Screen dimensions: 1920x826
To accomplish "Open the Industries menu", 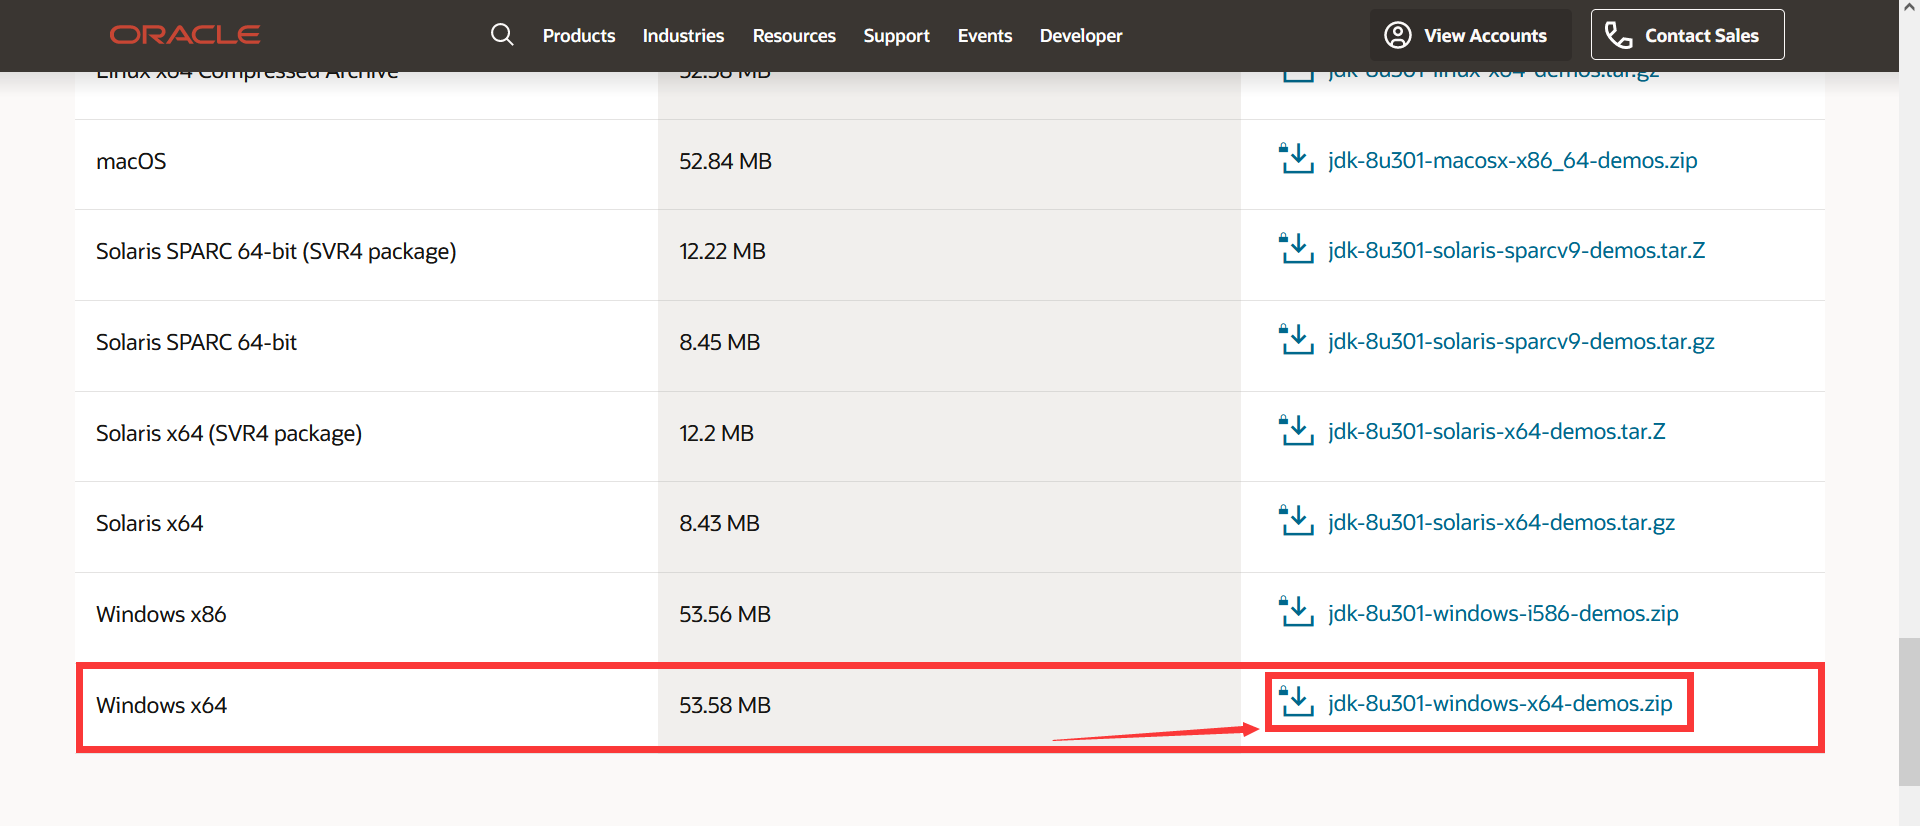I will 683,36.
